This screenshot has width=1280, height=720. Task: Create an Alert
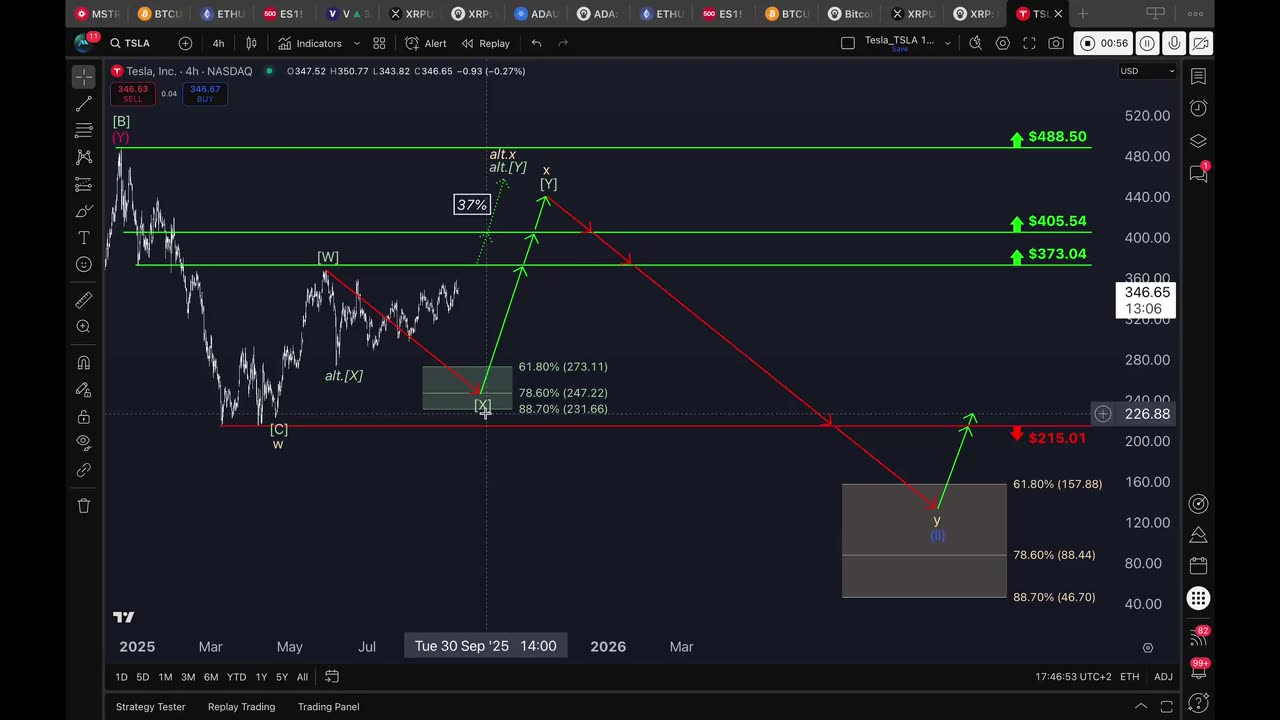[x=426, y=43]
